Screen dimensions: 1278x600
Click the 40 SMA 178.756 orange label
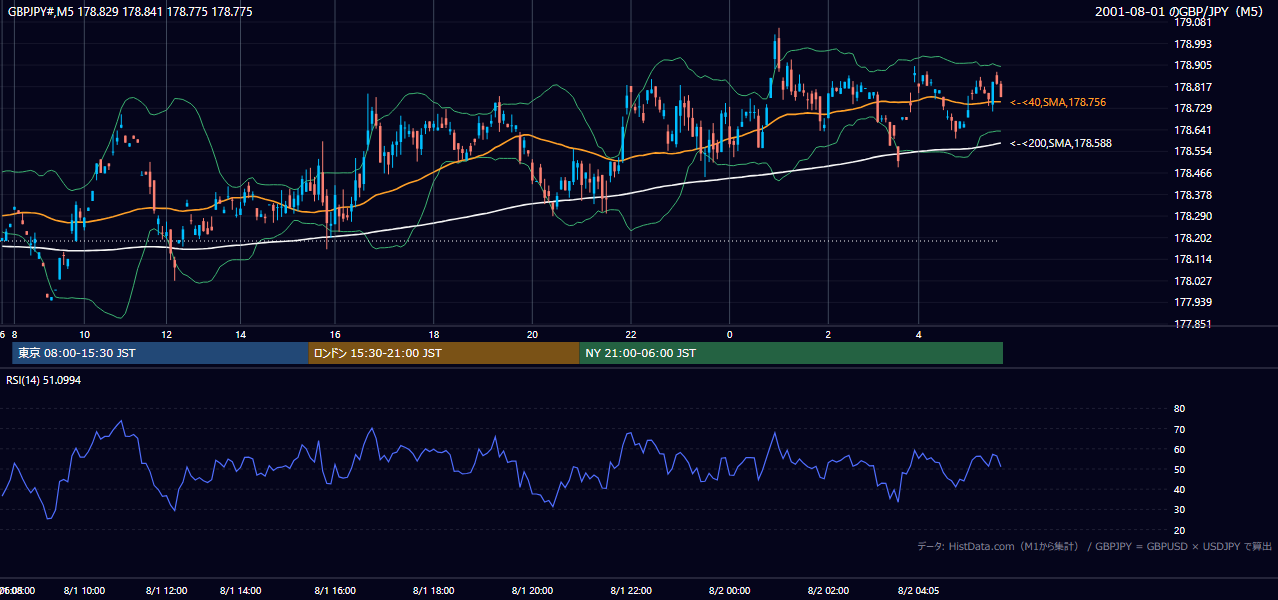(x=1058, y=102)
